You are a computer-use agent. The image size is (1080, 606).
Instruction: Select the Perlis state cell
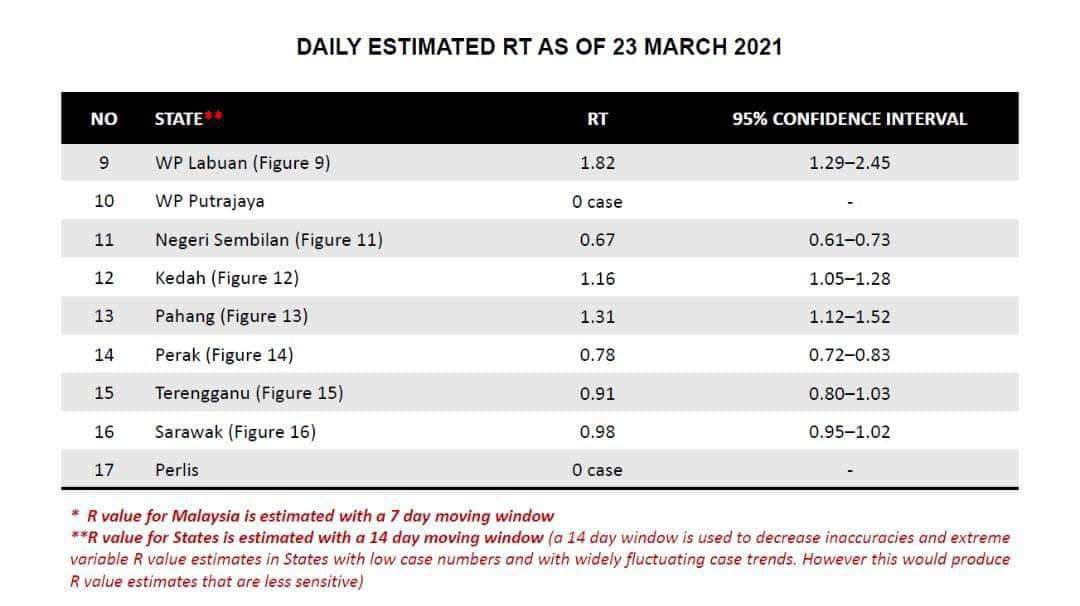click(x=178, y=470)
